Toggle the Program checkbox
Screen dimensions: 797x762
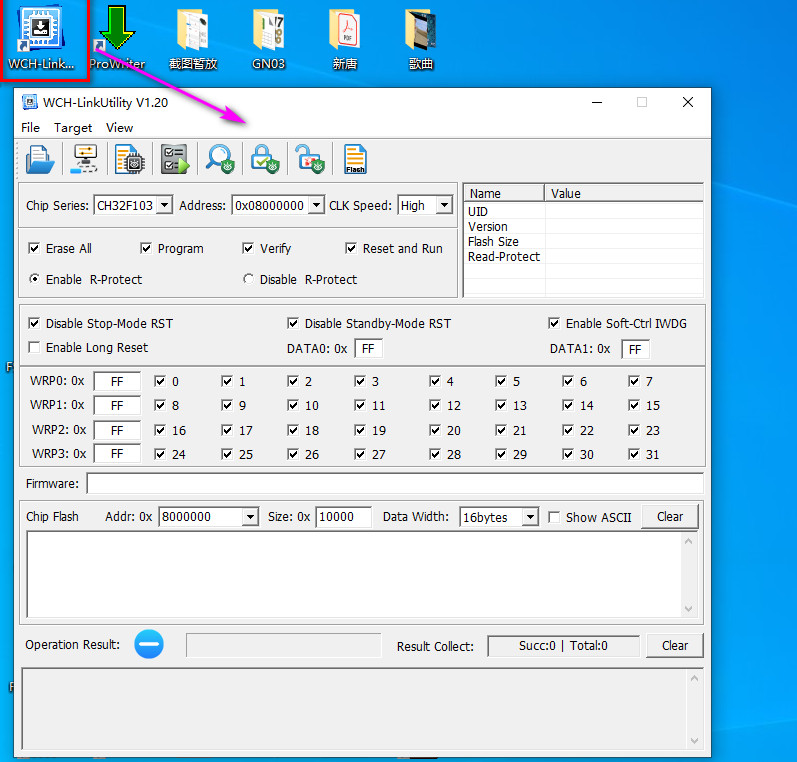click(146, 248)
